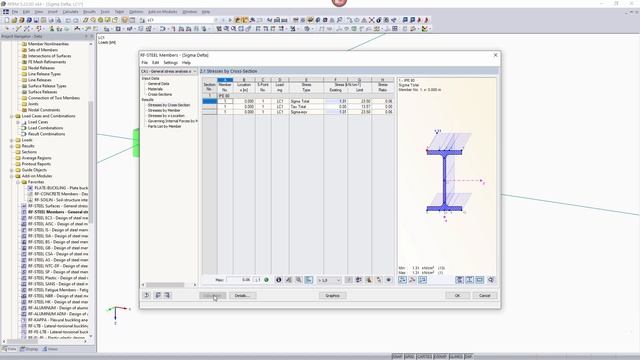
Task: Click eye icon to view in RFEM graphic
Action: coord(389,280)
